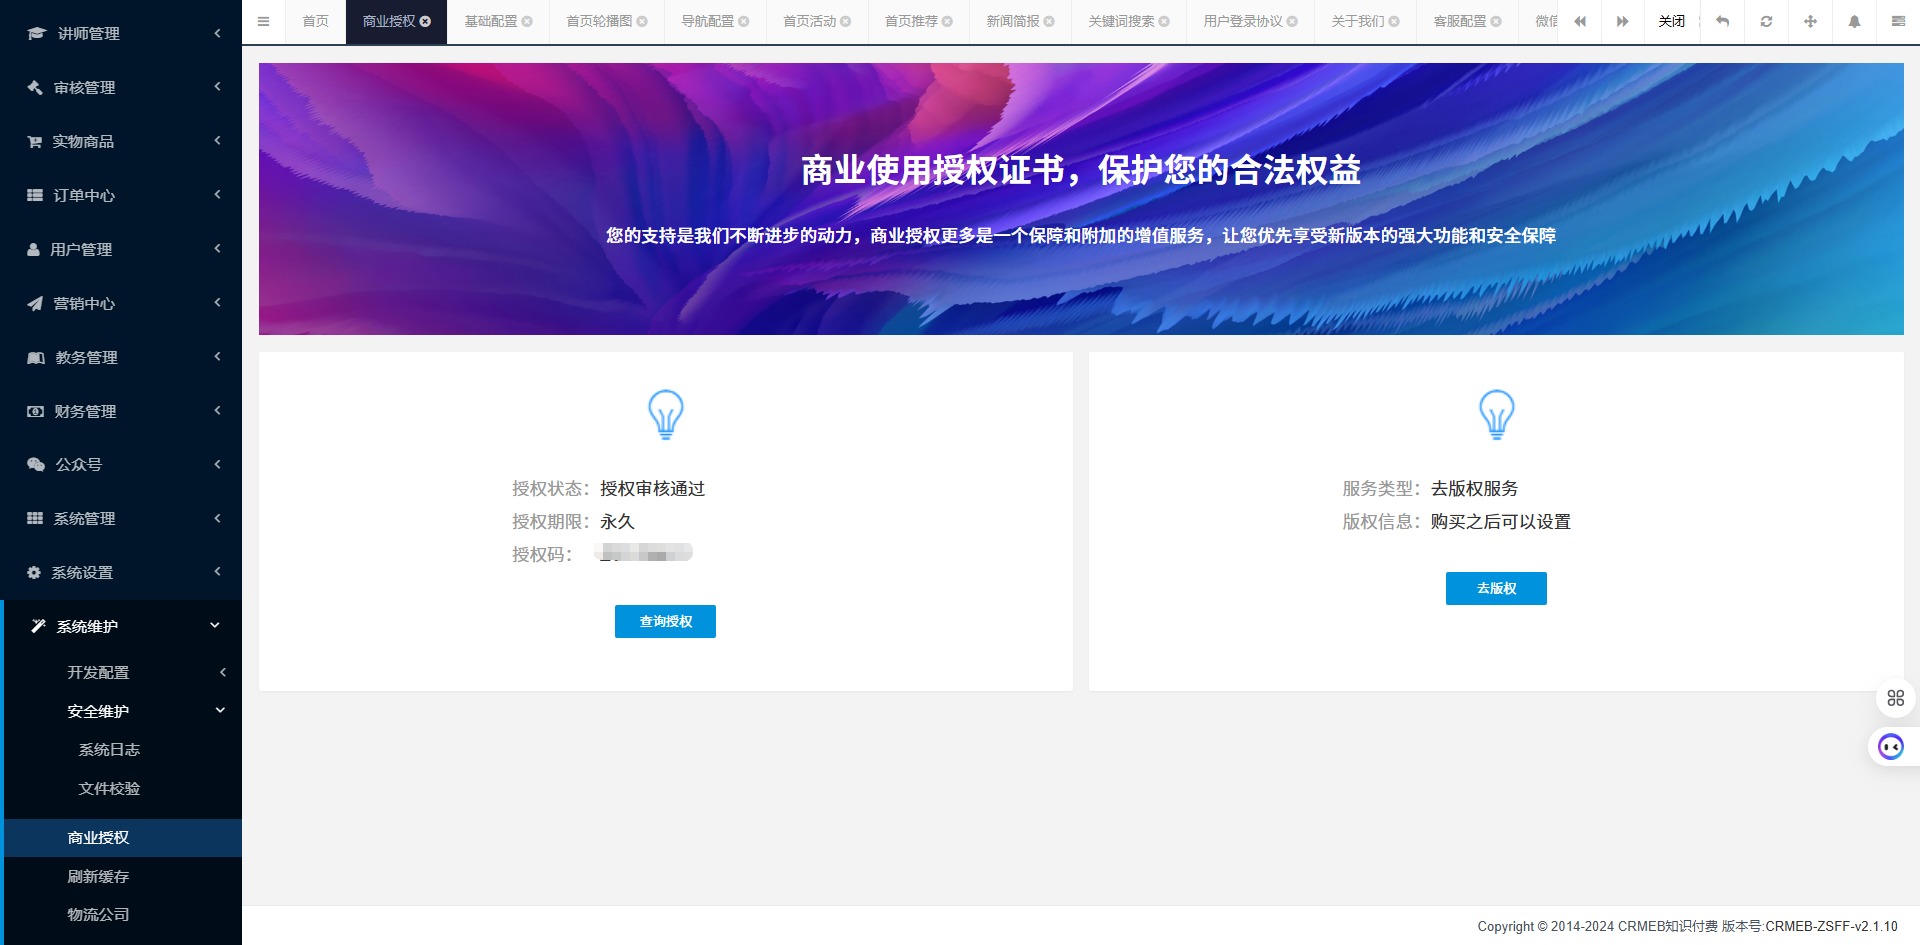Open the floating robot assistant icon
Screen dimensions: 1920x945
1891,747
